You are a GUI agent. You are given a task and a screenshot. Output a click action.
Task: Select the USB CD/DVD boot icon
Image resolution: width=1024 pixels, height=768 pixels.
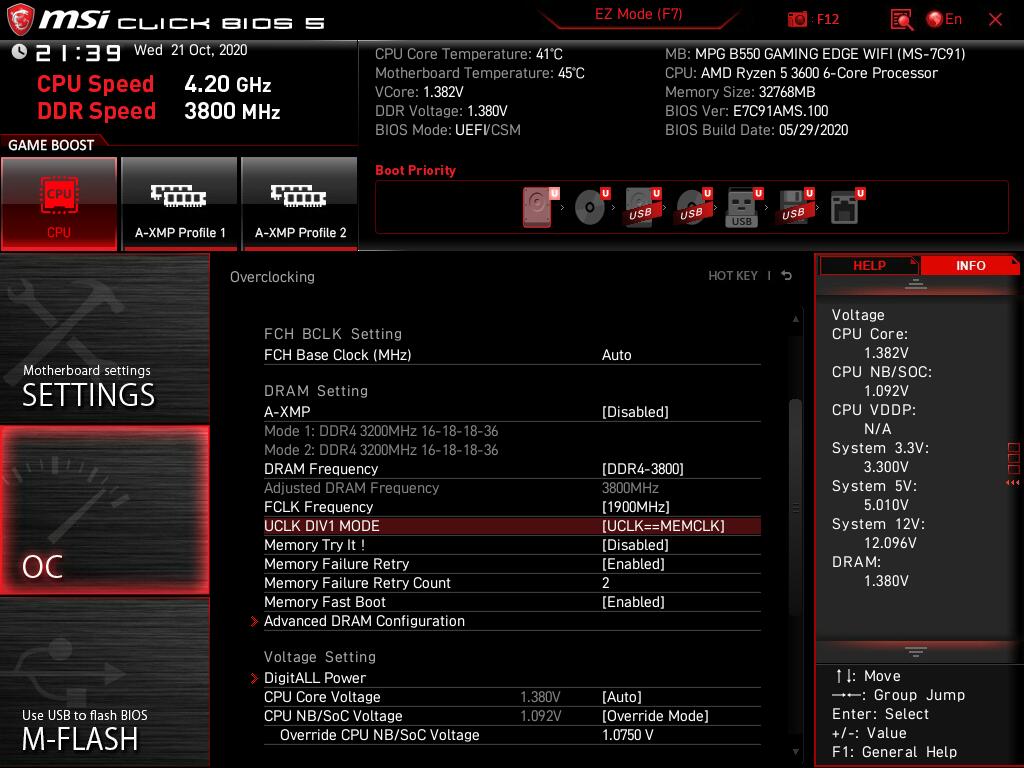(694, 207)
